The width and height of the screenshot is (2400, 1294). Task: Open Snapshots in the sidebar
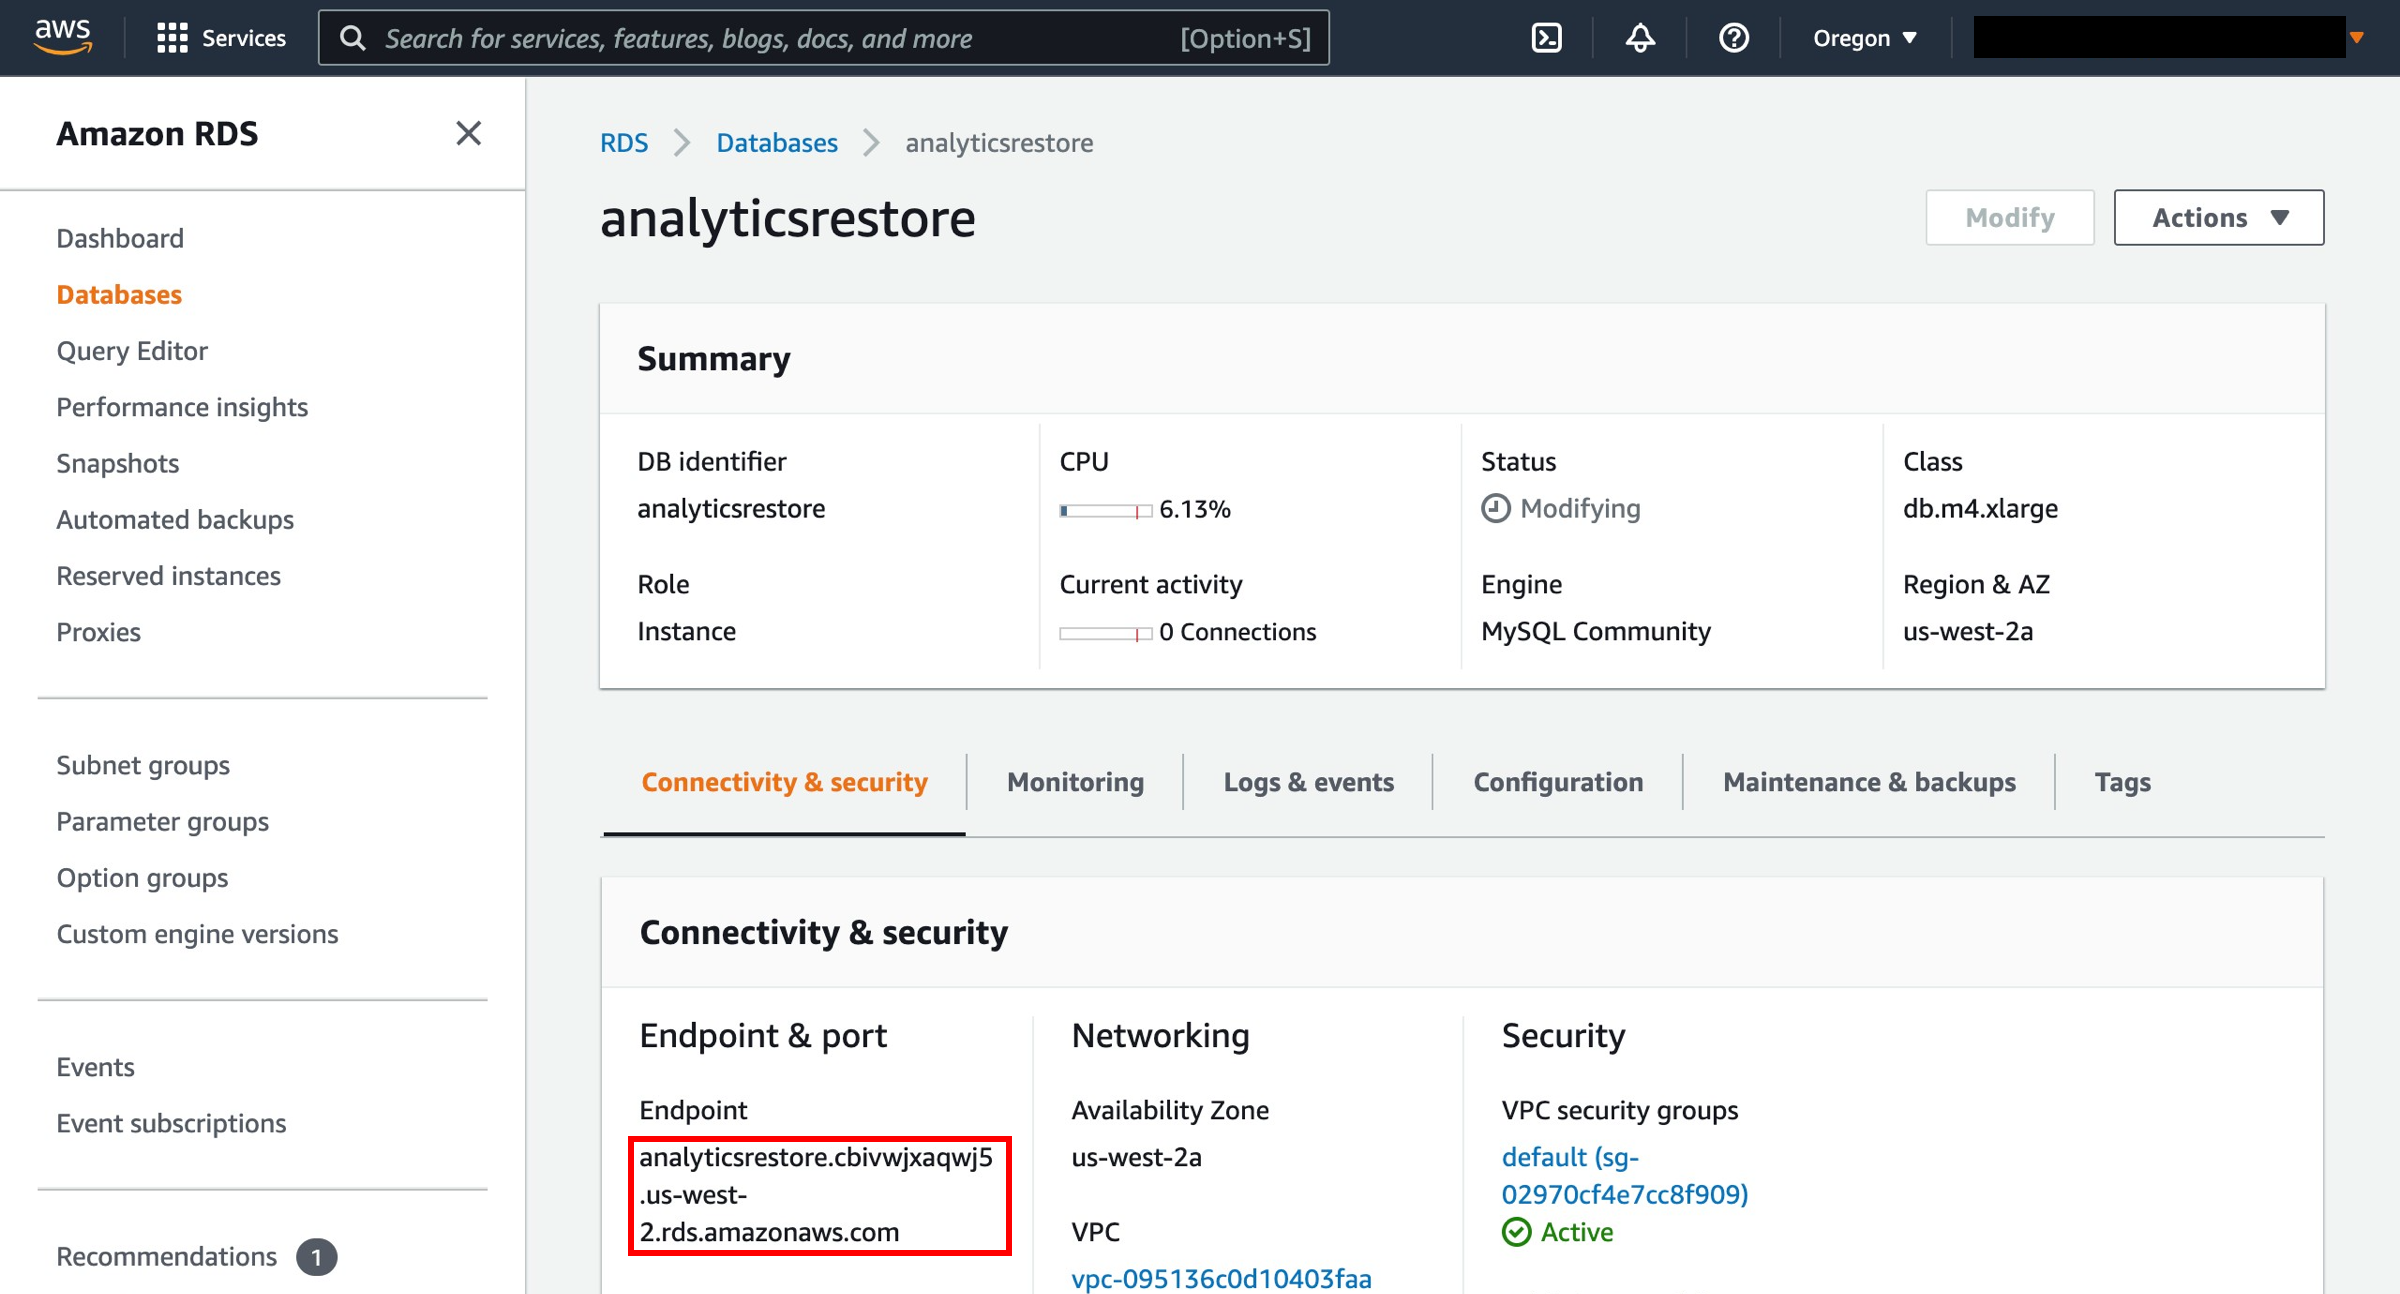click(x=117, y=463)
